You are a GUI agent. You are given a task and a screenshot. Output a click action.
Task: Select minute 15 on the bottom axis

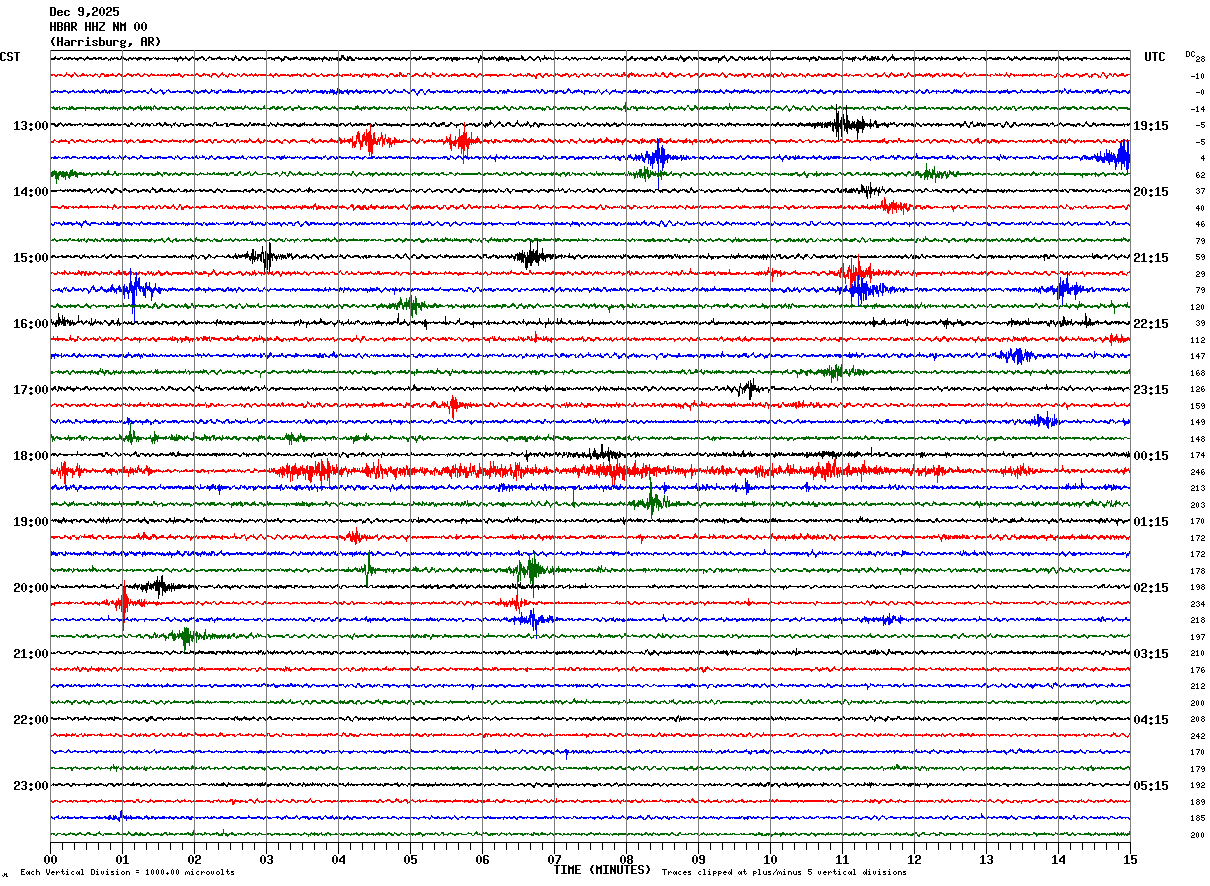pyautogui.click(x=1129, y=859)
